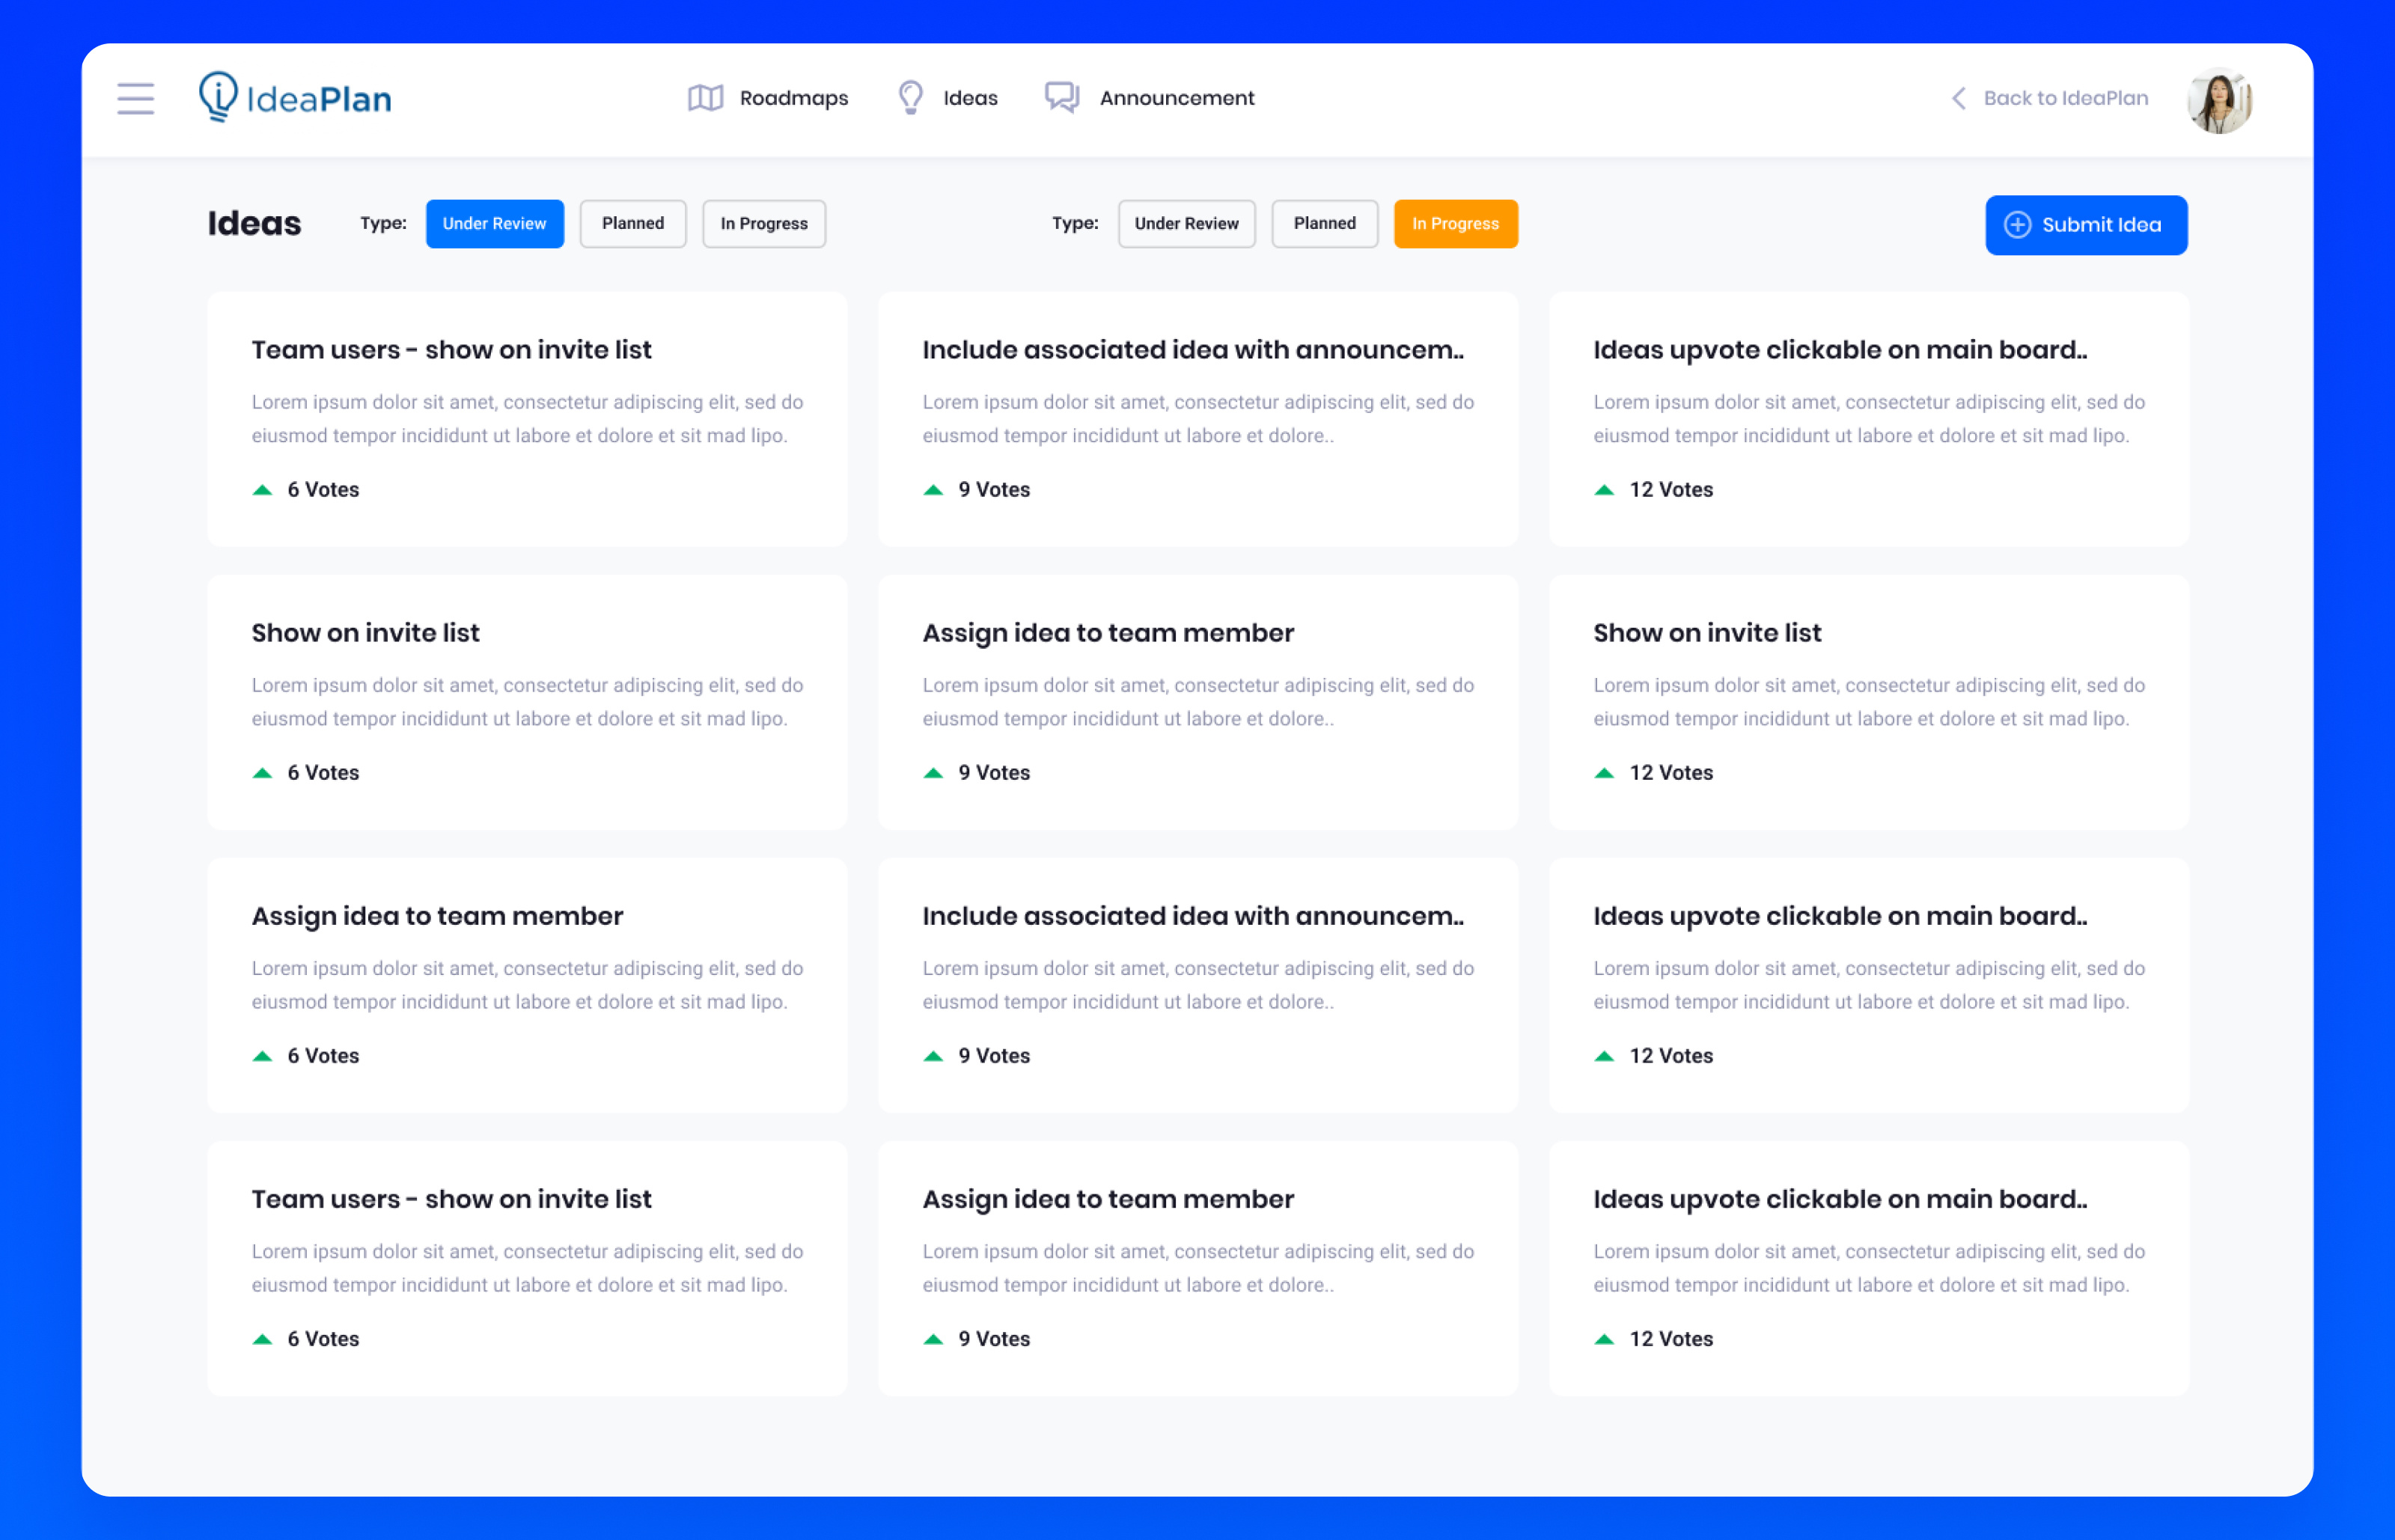The width and height of the screenshot is (2395, 1540).
Task: Click the plus icon on Submit Idea
Action: tap(2019, 225)
